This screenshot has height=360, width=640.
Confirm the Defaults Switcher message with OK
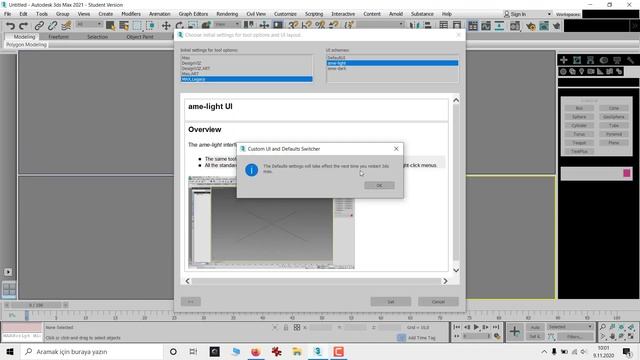click(379, 185)
